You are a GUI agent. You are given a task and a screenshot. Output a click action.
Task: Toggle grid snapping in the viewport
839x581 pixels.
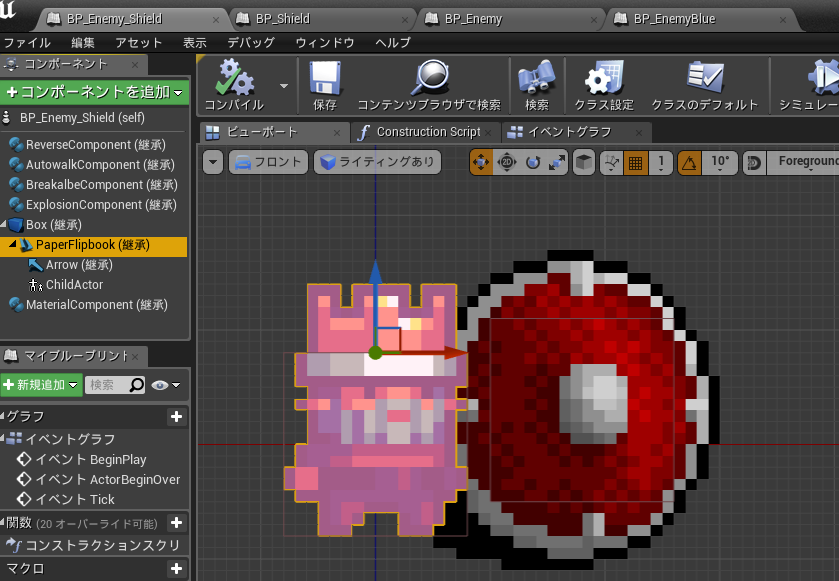tap(635, 162)
